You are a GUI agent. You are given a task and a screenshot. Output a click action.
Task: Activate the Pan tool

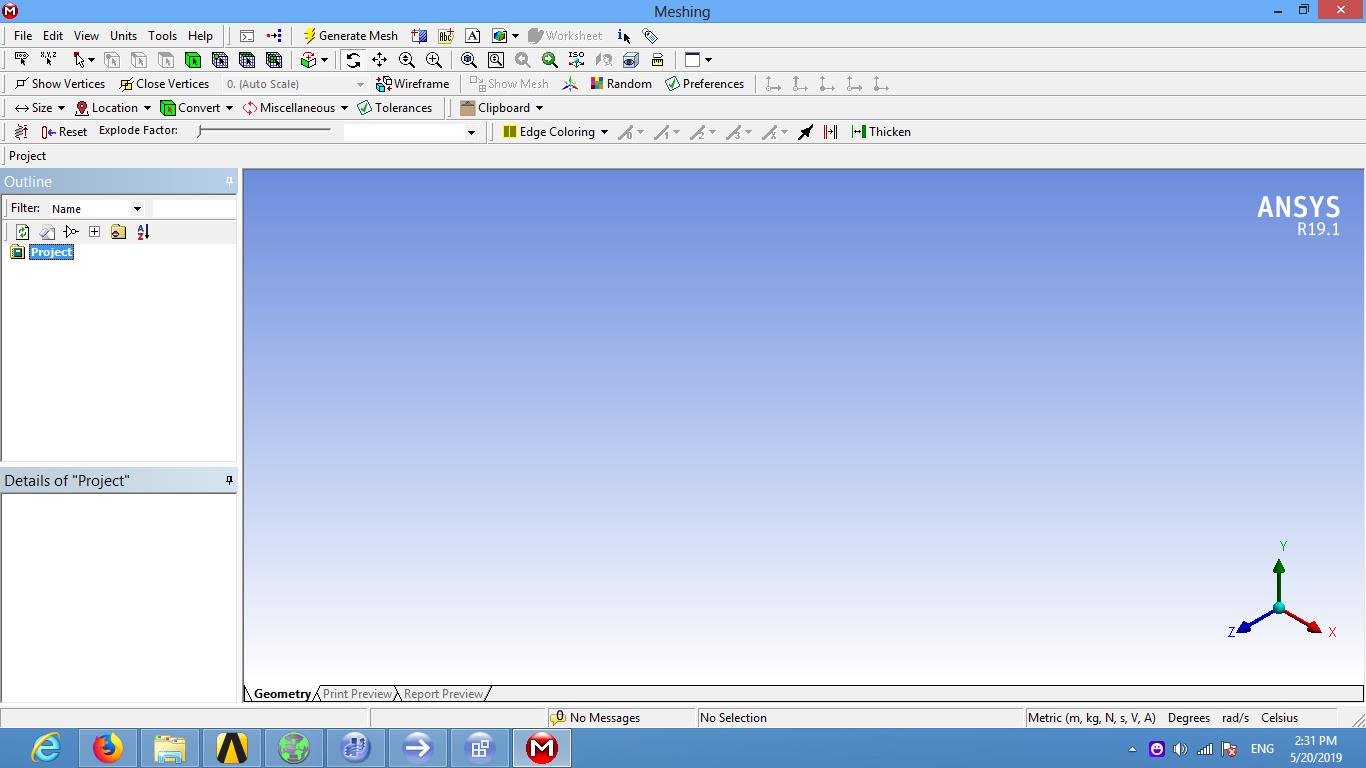click(380, 59)
